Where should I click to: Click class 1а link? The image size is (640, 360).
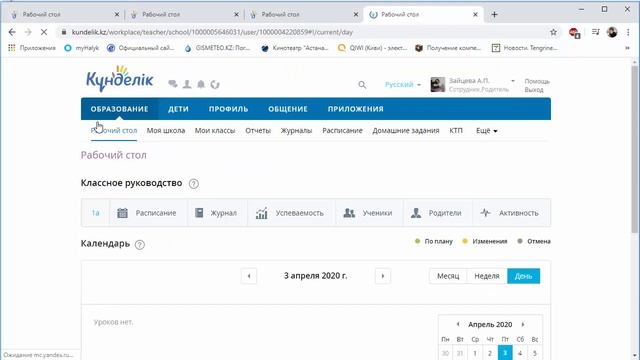96,213
